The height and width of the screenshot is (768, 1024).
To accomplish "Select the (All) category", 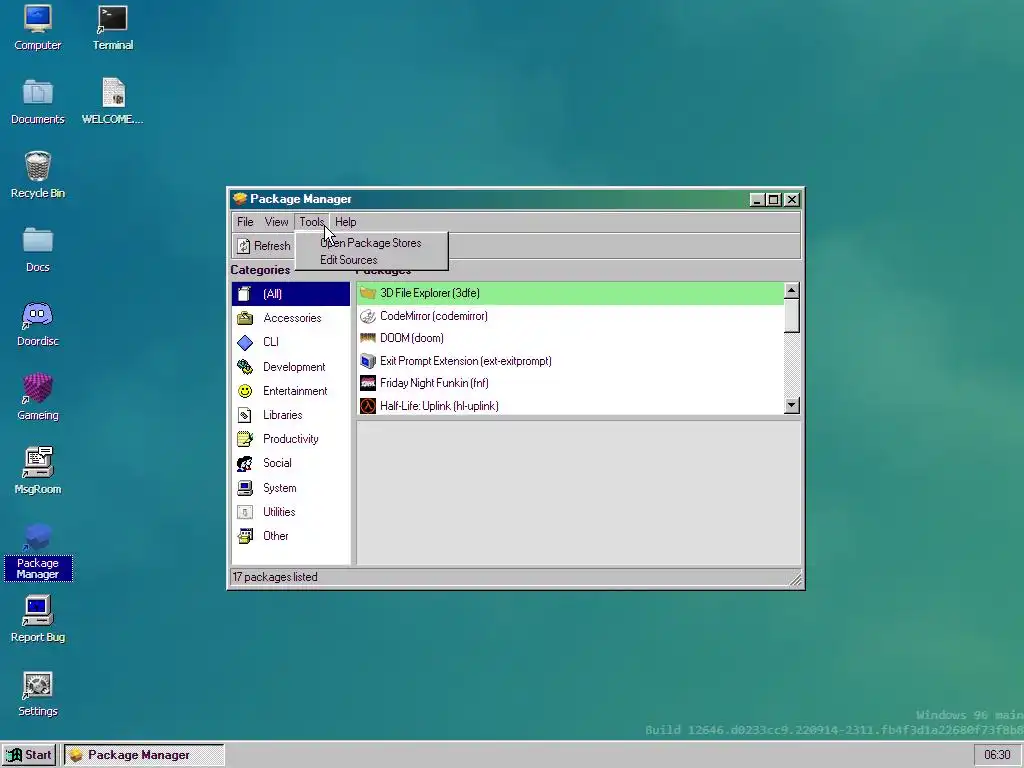I will (291, 294).
